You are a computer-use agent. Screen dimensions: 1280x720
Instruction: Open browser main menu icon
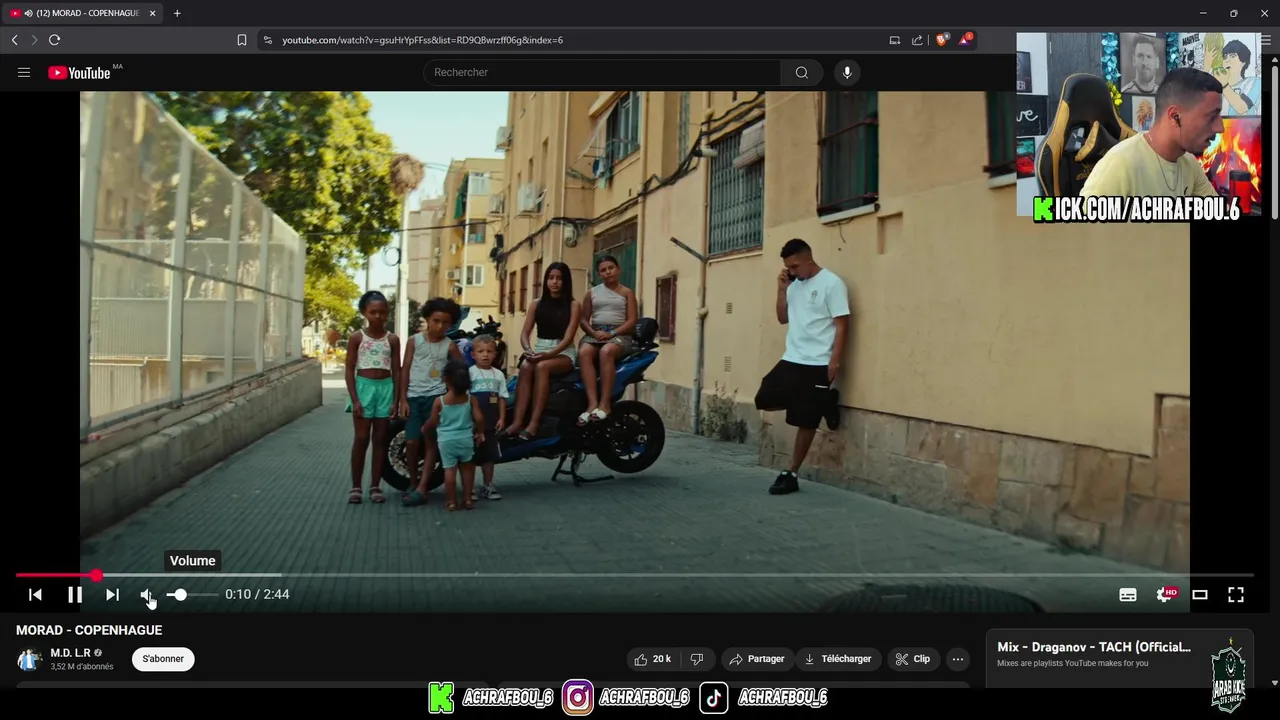tap(1266, 40)
